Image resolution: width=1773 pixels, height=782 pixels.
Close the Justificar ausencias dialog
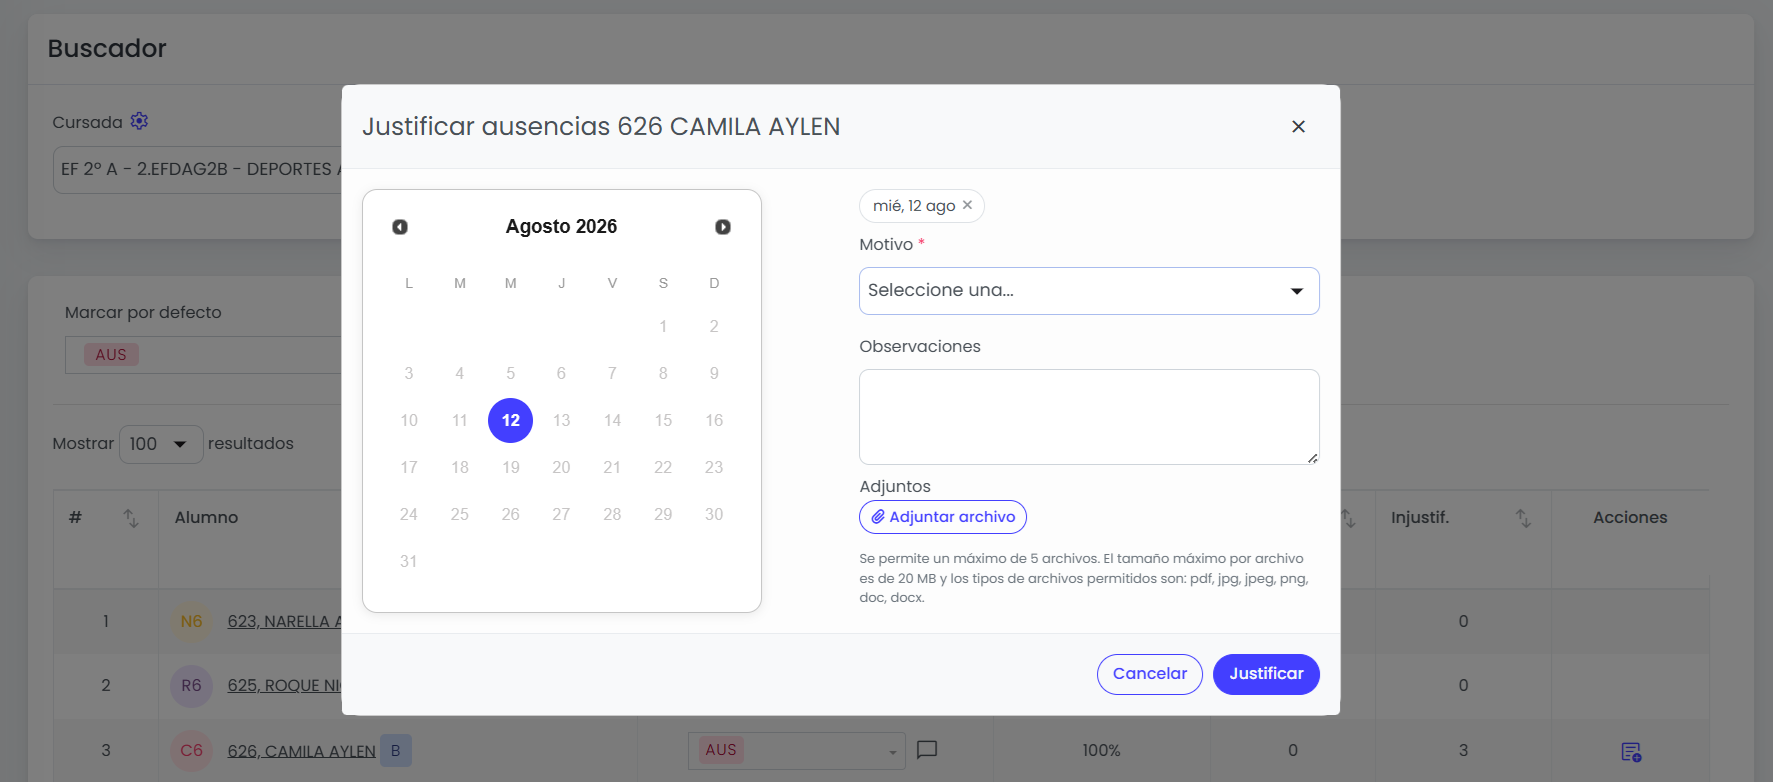tap(1298, 126)
